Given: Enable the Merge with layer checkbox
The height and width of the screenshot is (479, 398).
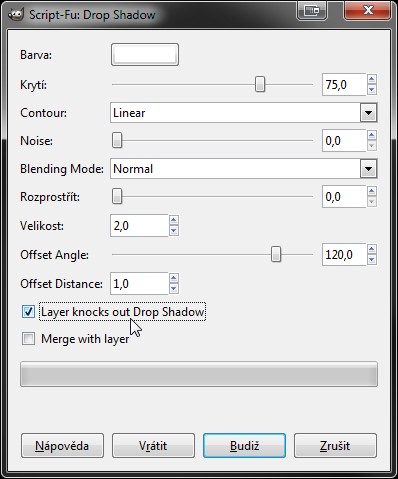Looking at the screenshot, I should 28,339.
